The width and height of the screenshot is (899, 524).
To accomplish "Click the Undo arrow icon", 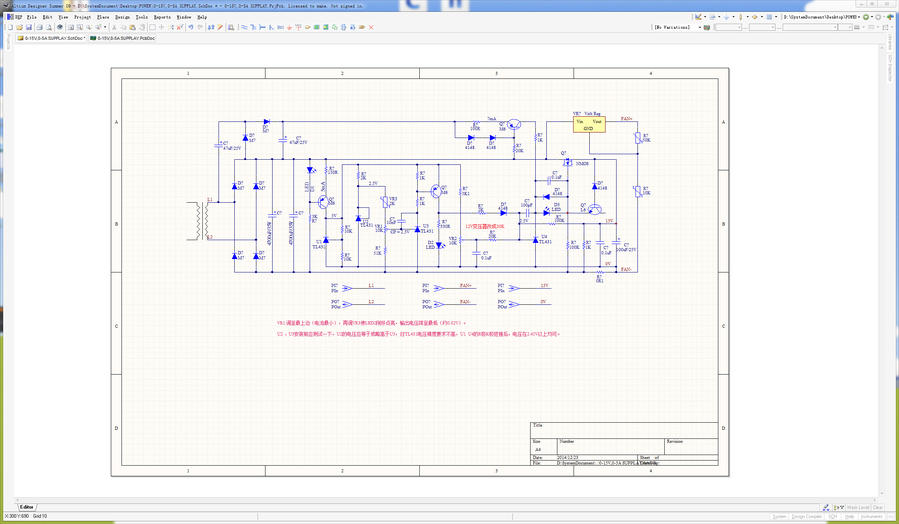I will 190,27.
